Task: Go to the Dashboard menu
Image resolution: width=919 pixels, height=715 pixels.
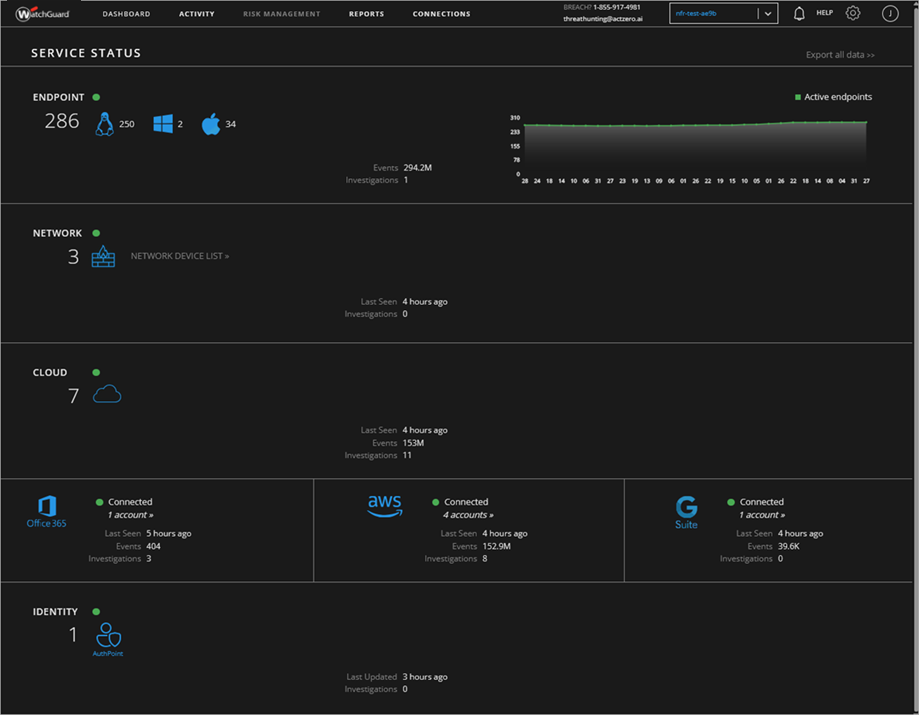Action: (126, 14)
